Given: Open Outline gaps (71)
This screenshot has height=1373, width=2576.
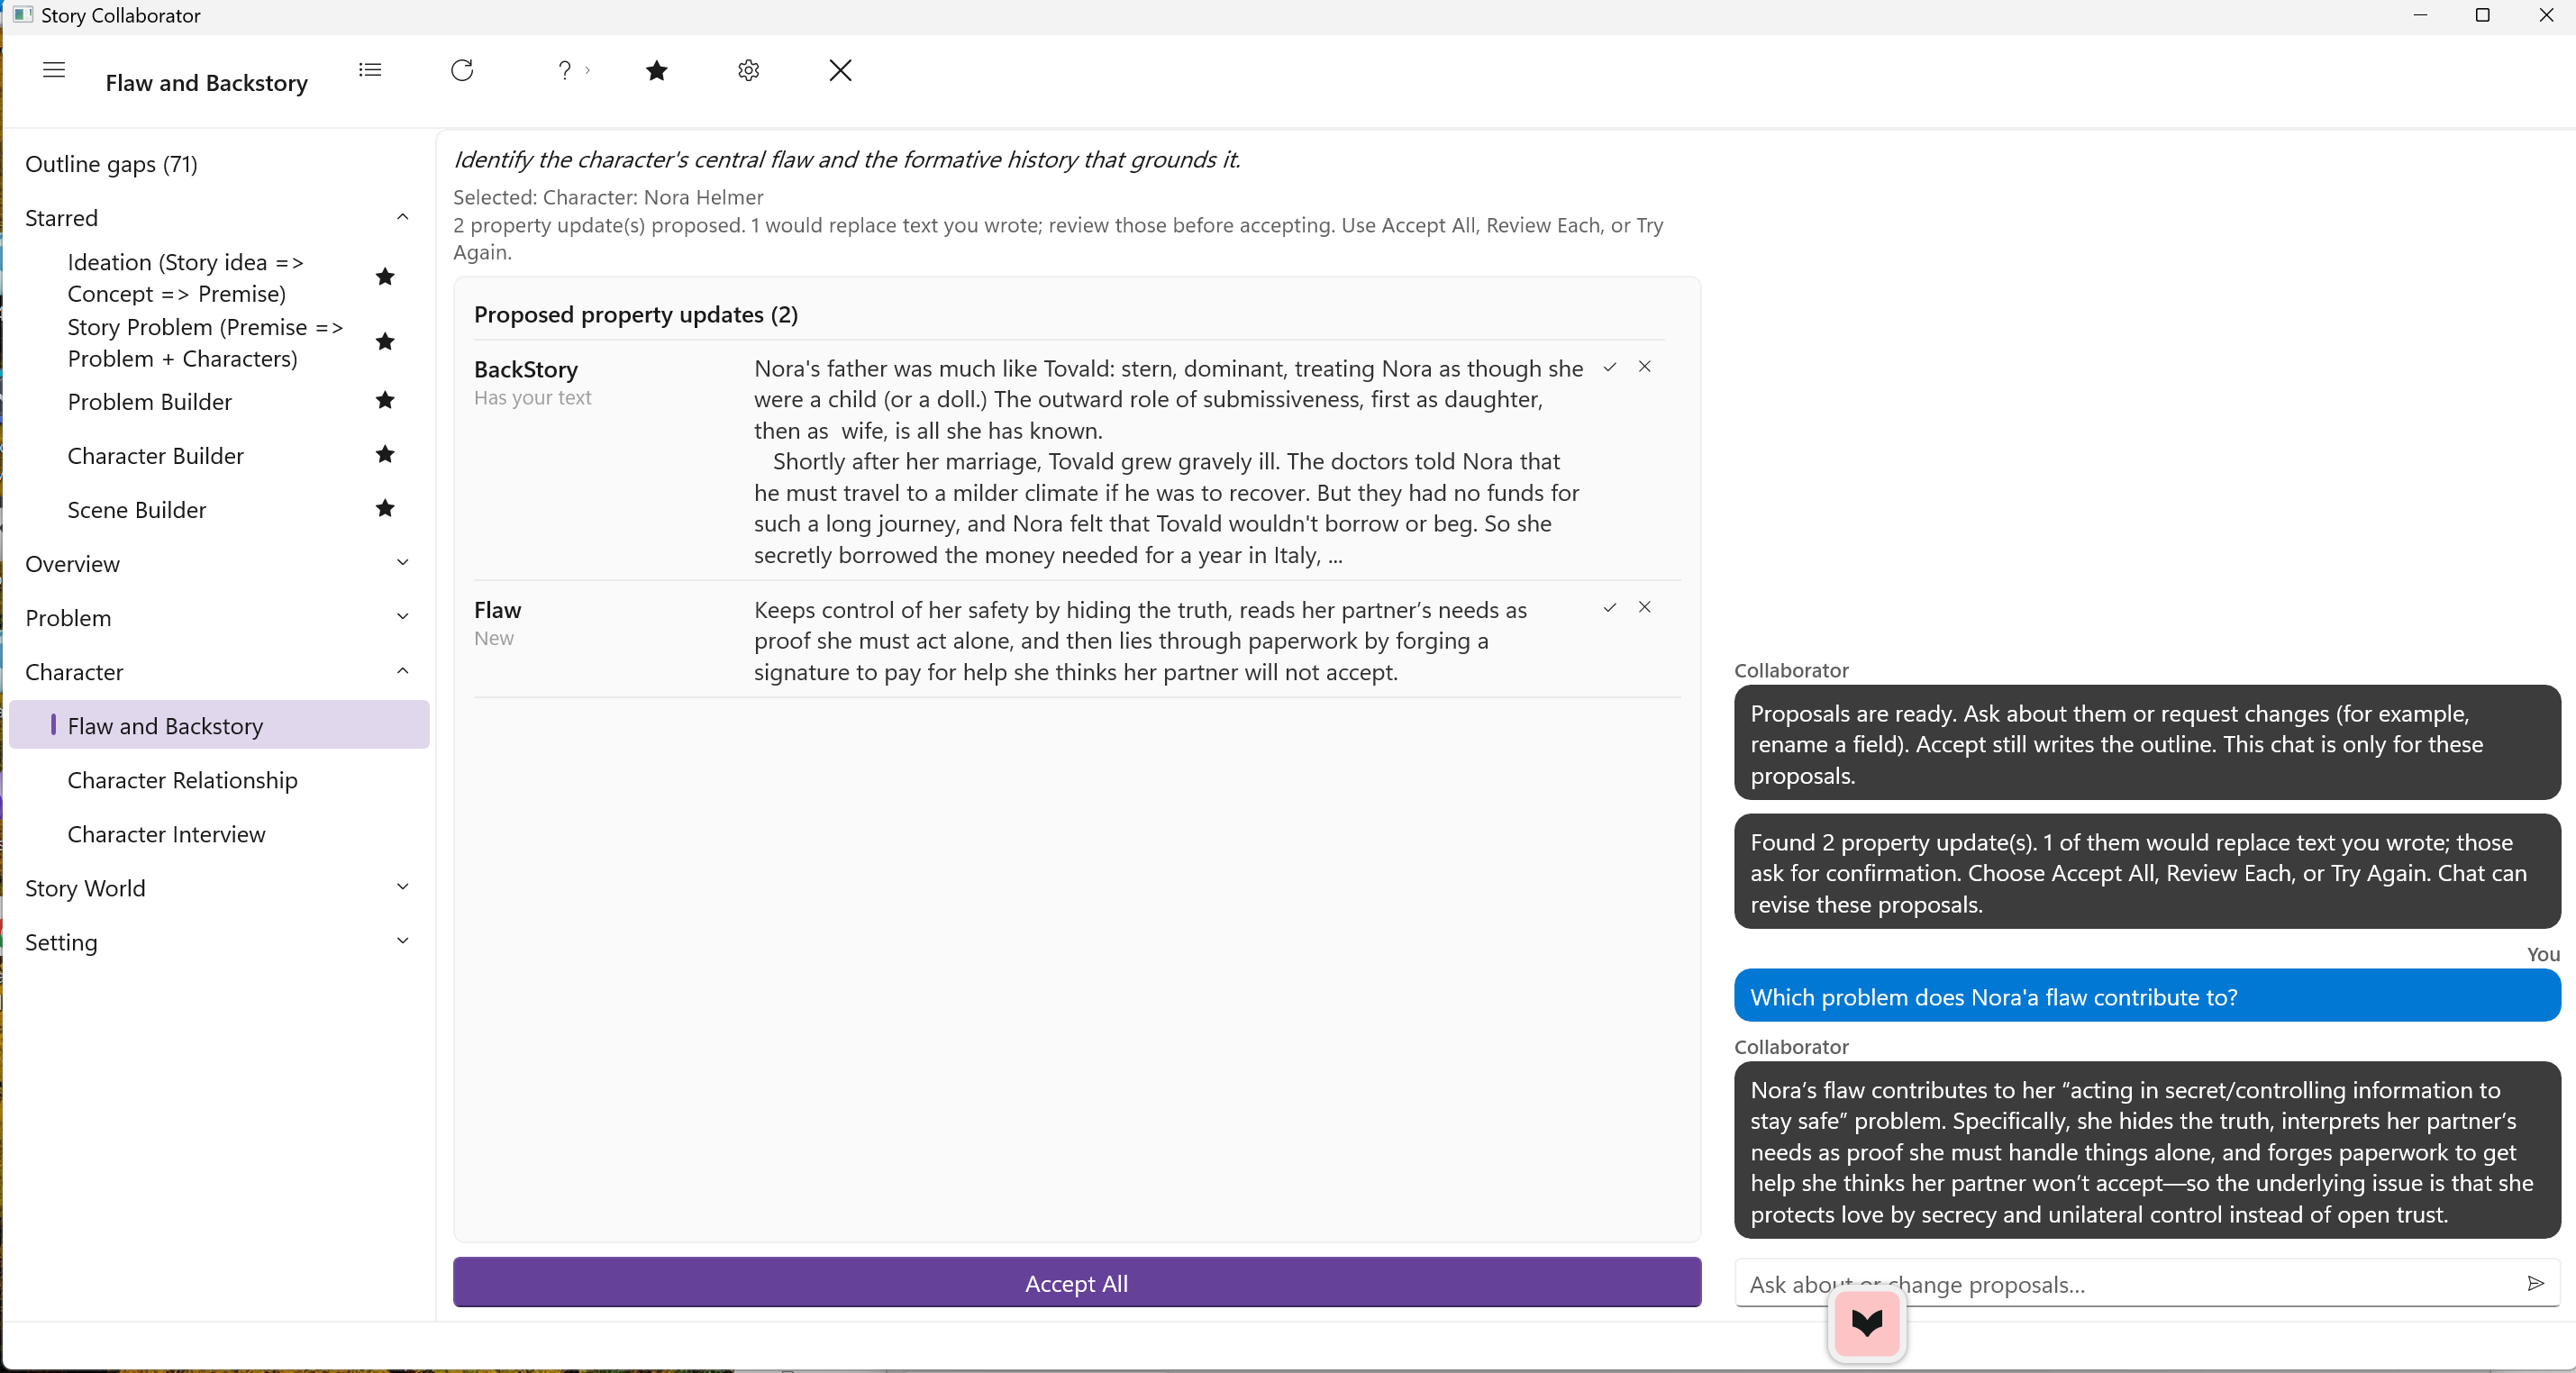Looking at the screenshot, I should coord(112,164).
